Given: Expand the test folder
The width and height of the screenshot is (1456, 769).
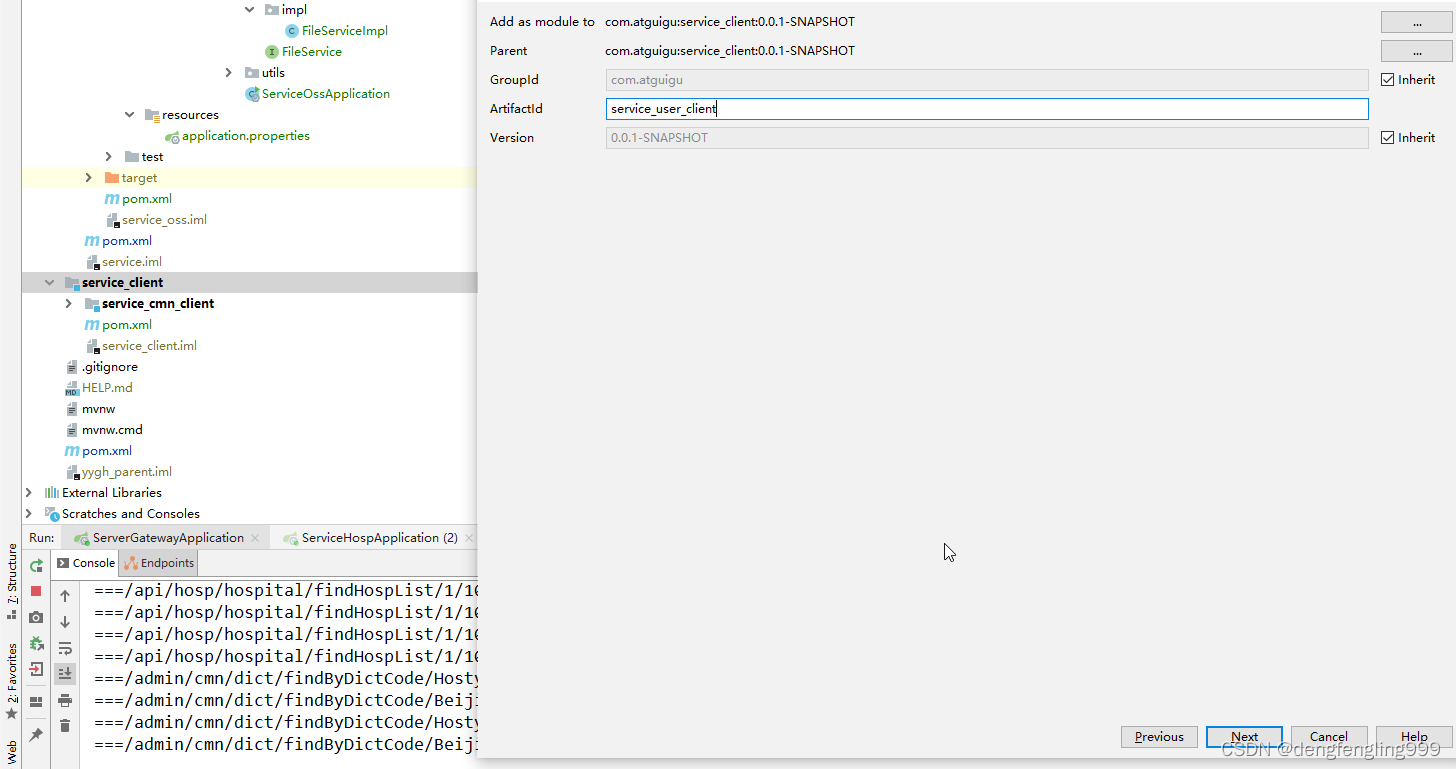Looking at the screenshot, I should click(110, 157).
